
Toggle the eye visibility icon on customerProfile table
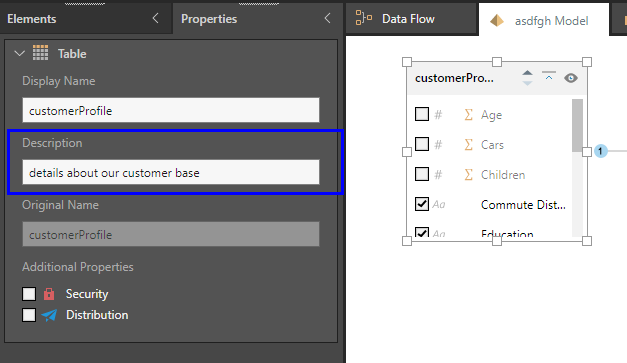(x=571, y=78)
